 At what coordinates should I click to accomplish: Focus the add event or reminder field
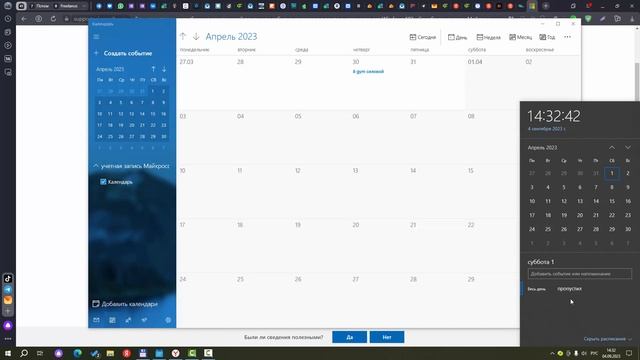(x=580, y=274)
